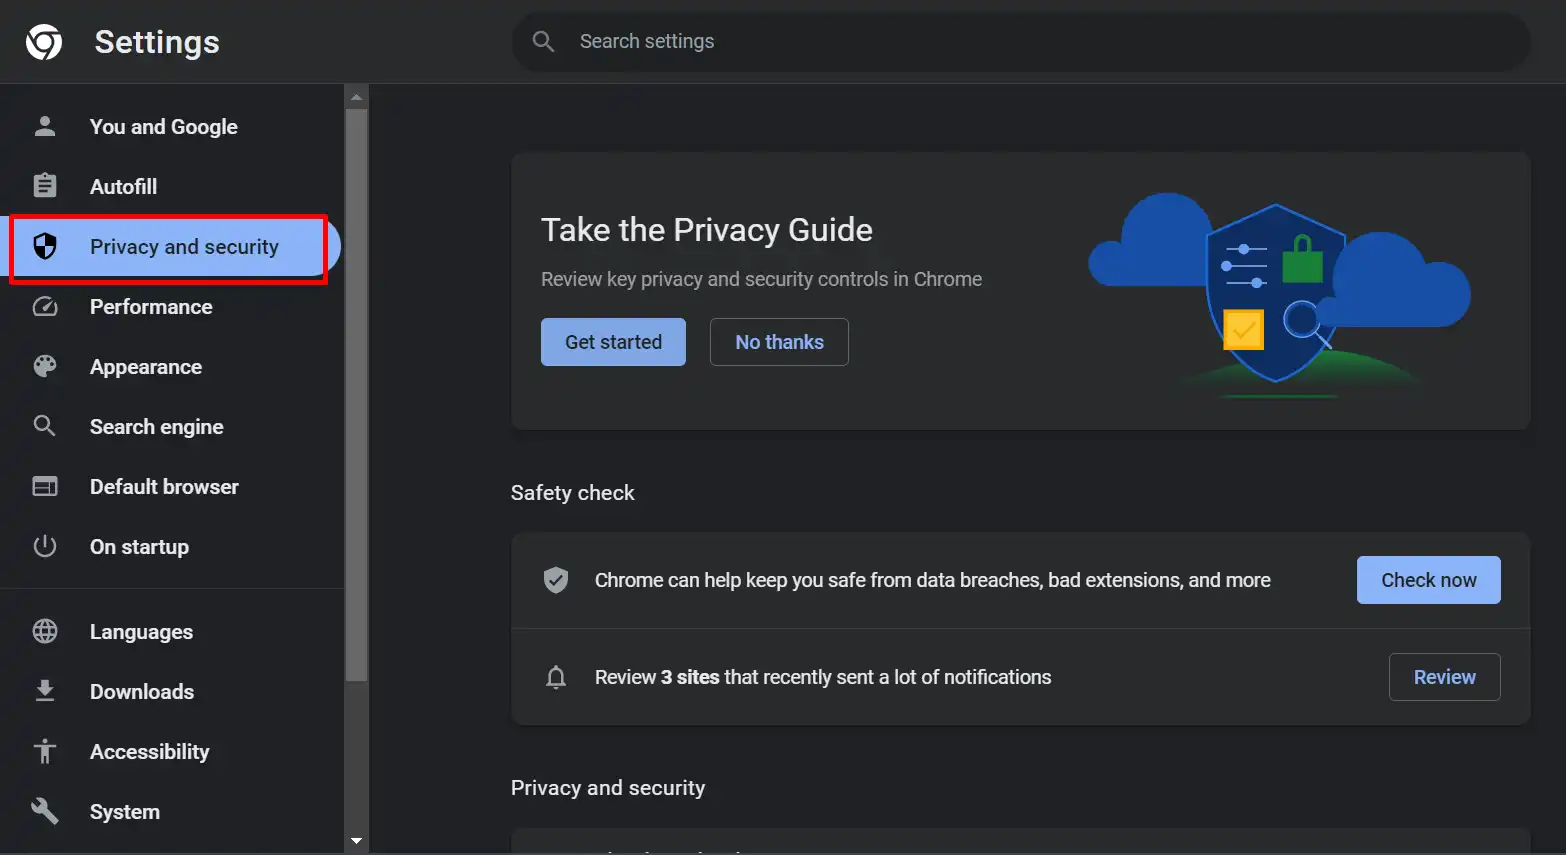Click text about data breaches and bad extensions
The image size is (1566, 855).
tap(932, 580)
